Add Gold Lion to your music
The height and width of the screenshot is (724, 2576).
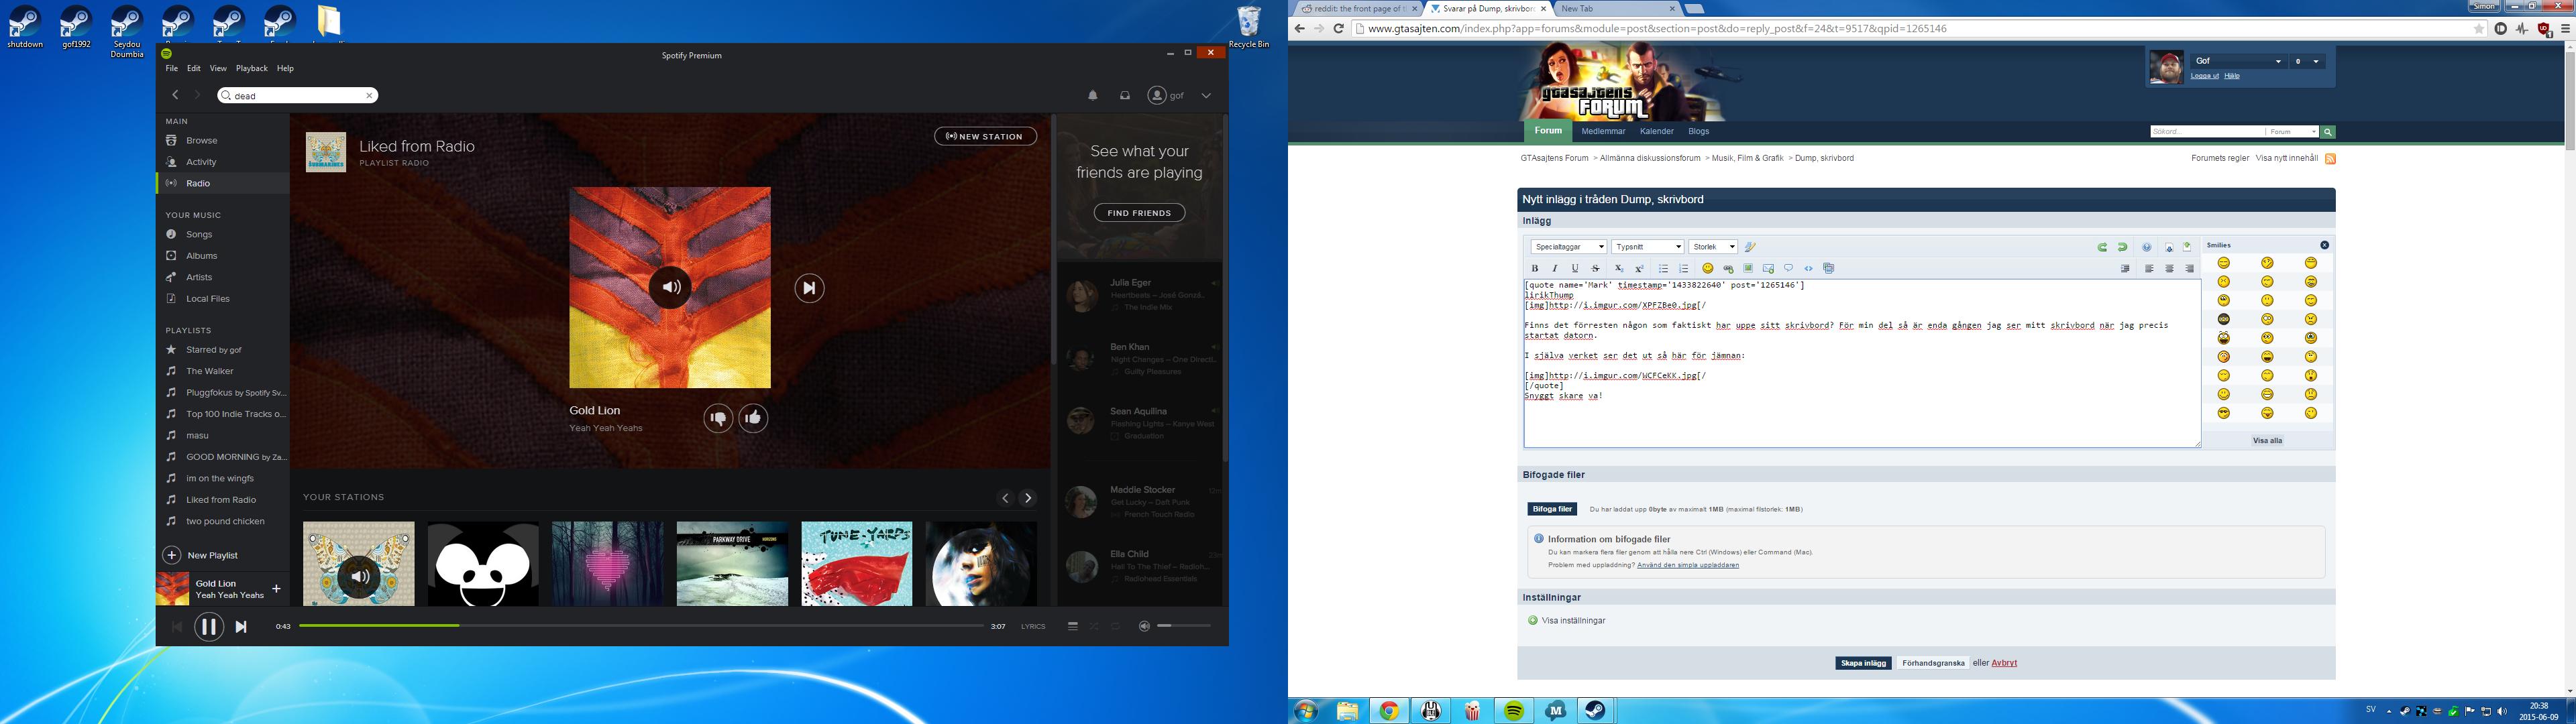[276, 588]
